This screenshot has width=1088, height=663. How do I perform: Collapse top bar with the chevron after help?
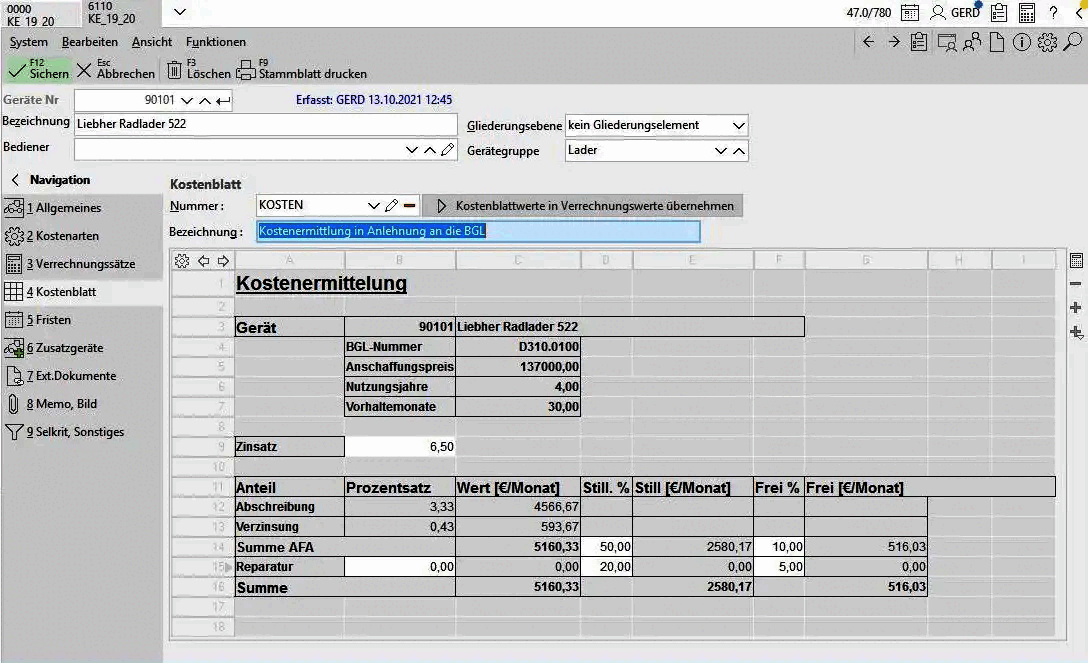1080,12
